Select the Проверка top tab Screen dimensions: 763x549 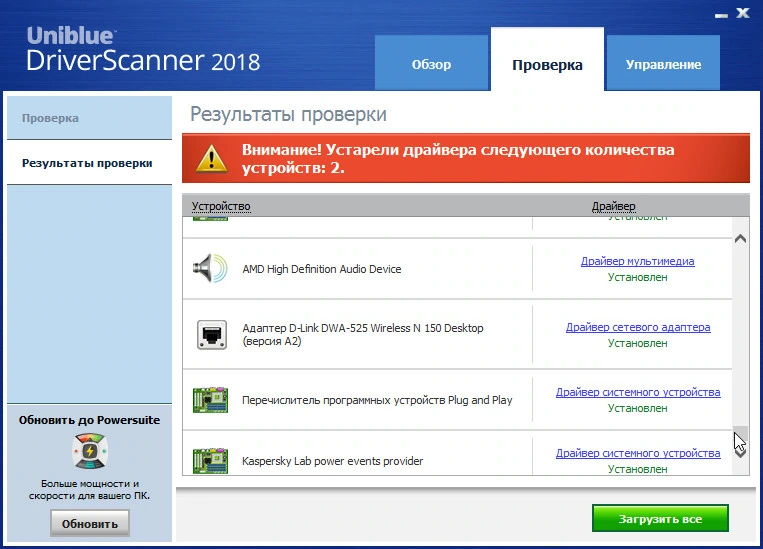coord(547,60)
